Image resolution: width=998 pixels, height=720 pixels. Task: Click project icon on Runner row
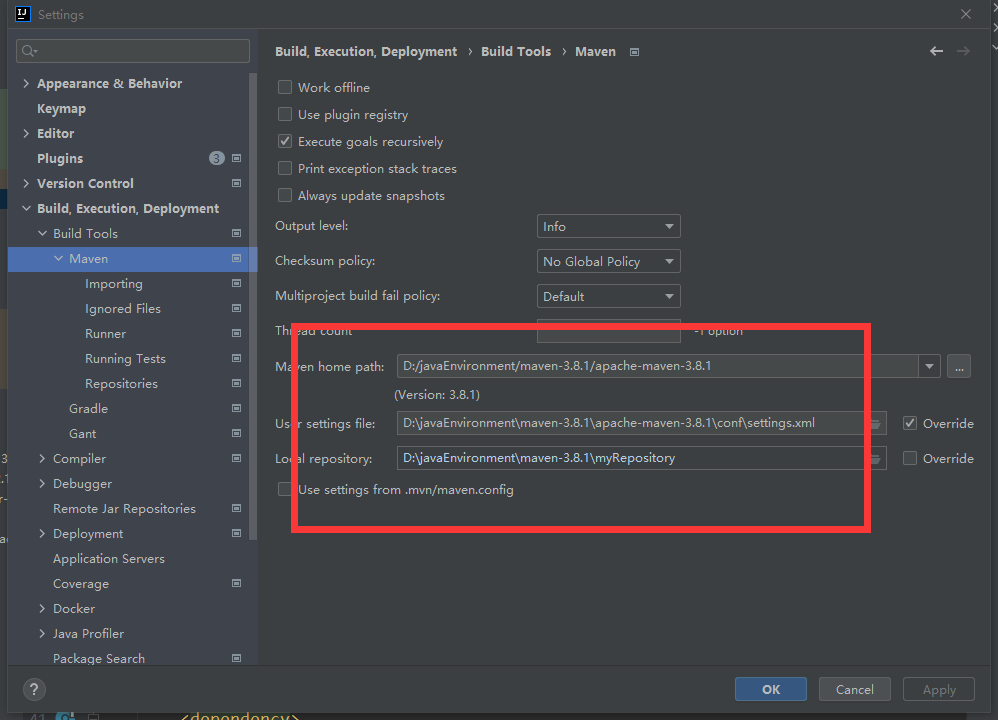pos(236,334)
